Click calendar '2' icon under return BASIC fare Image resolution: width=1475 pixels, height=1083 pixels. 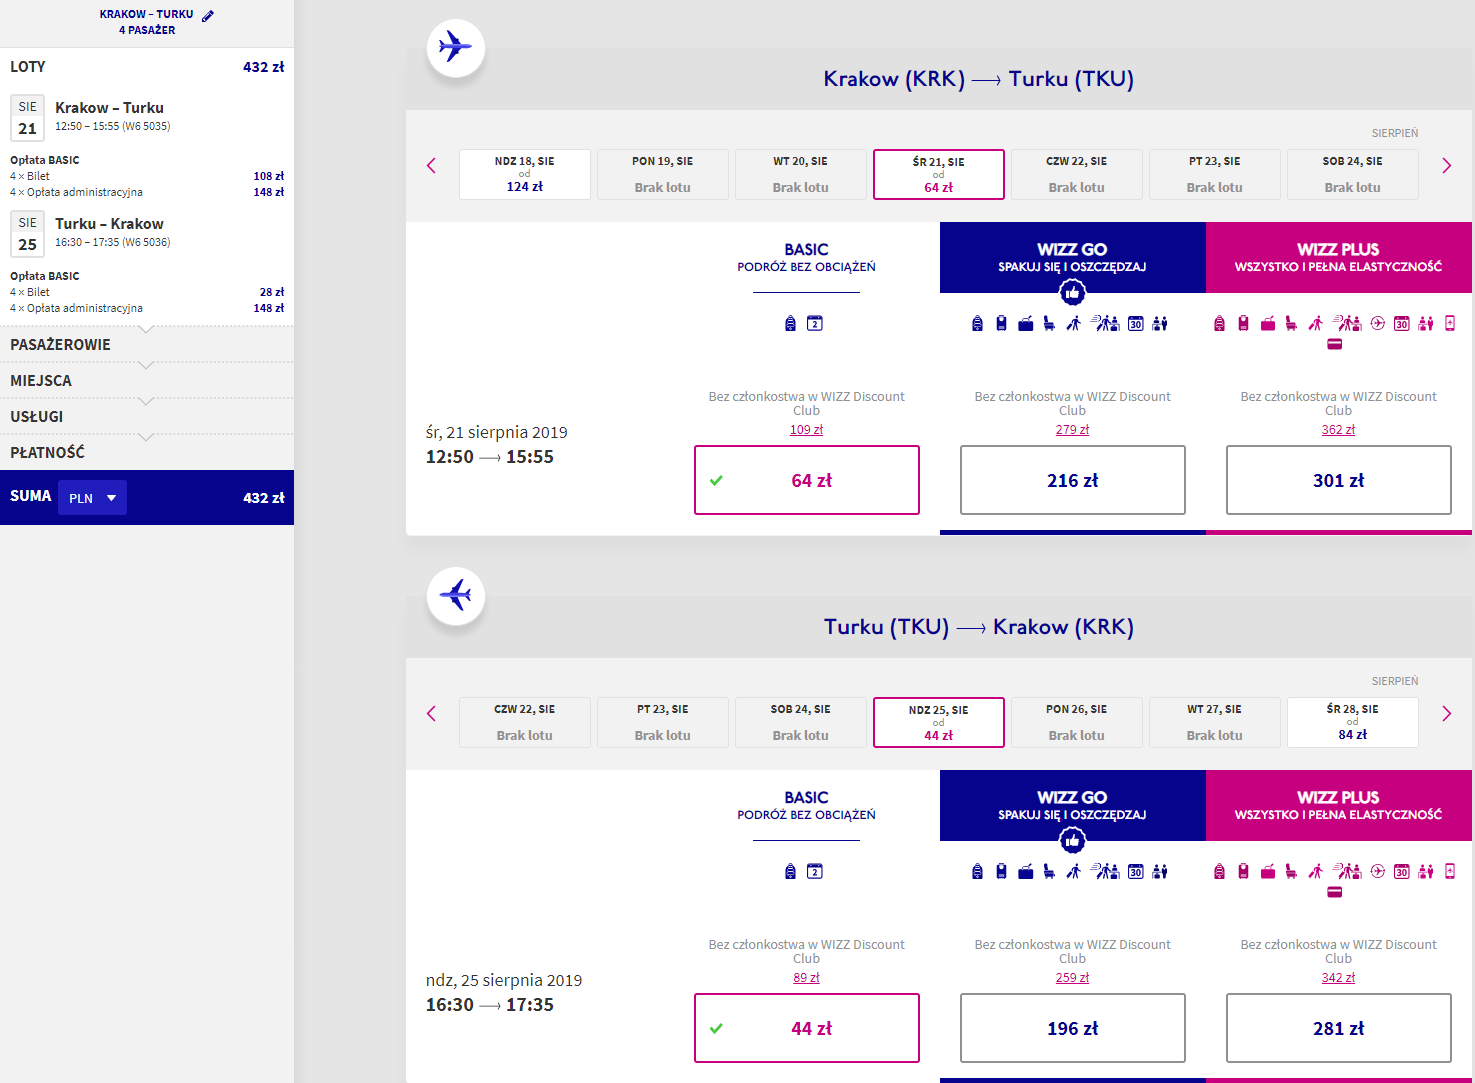815,871
